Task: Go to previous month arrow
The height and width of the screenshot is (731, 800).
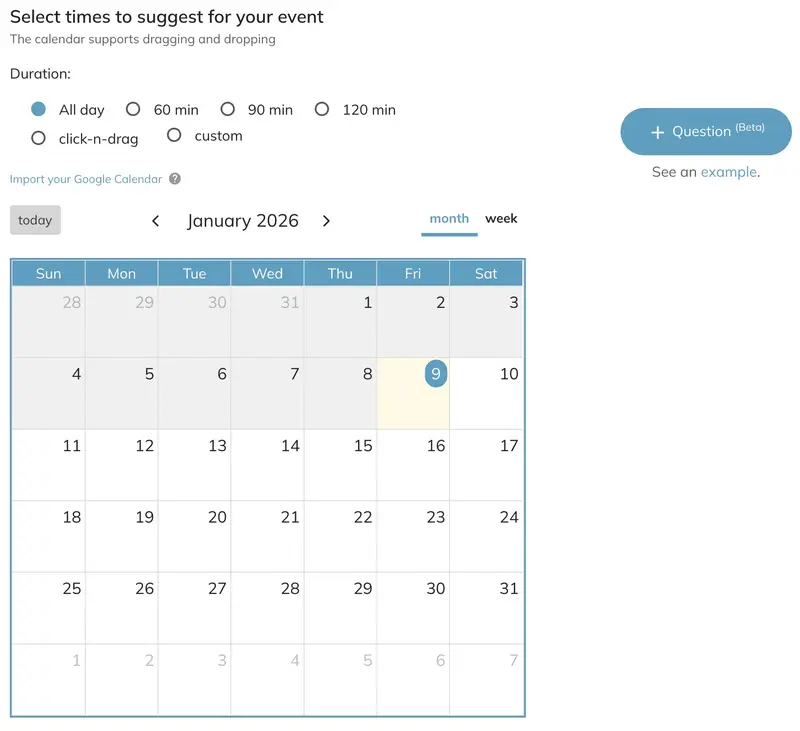Action: tap(156, 221)
